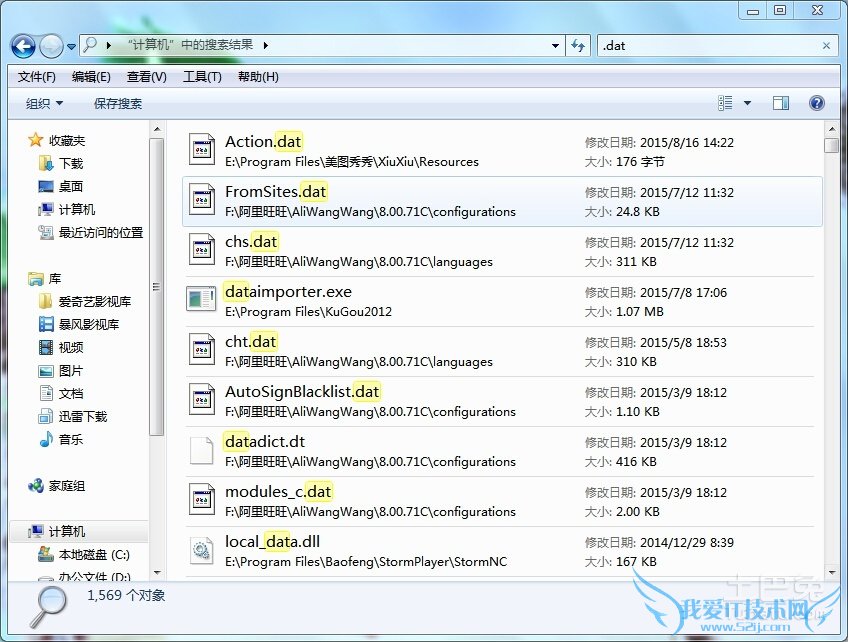Toggle the preview pane

781,103
